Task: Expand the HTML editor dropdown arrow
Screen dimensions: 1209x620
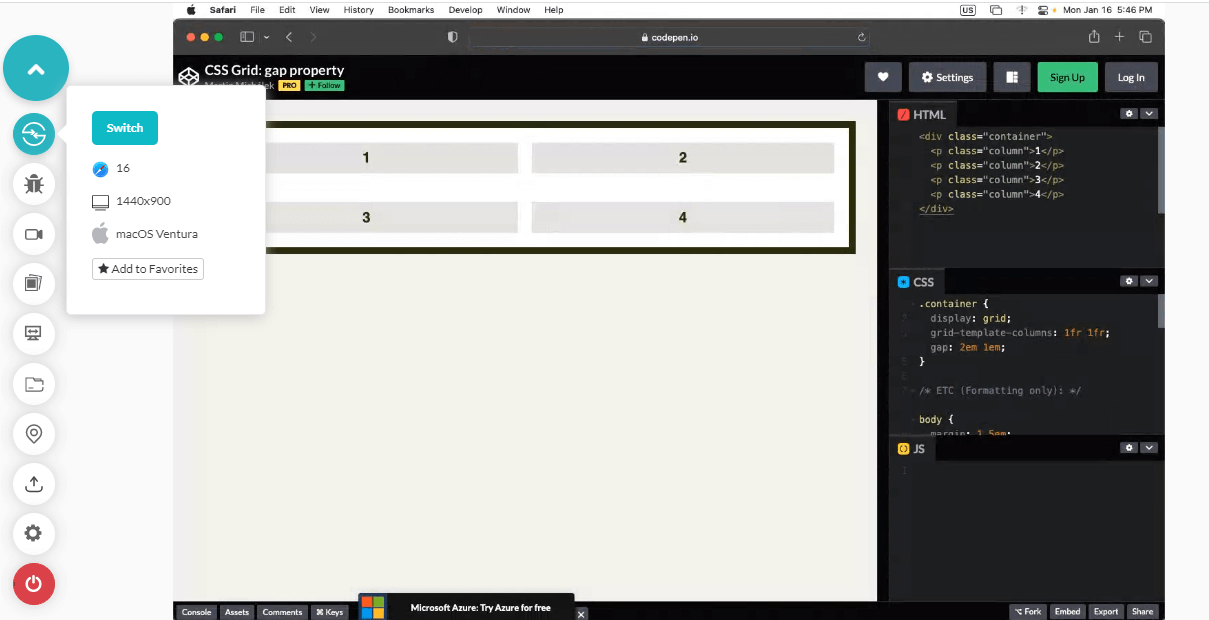Action: [x=1149, y=114]
